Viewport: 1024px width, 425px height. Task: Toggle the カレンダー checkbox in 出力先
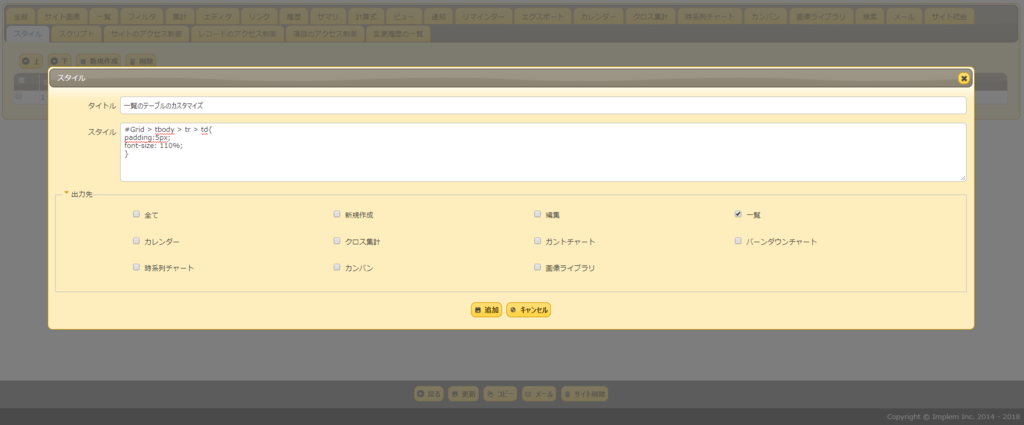pyautogui.click(x=136, y=240)
